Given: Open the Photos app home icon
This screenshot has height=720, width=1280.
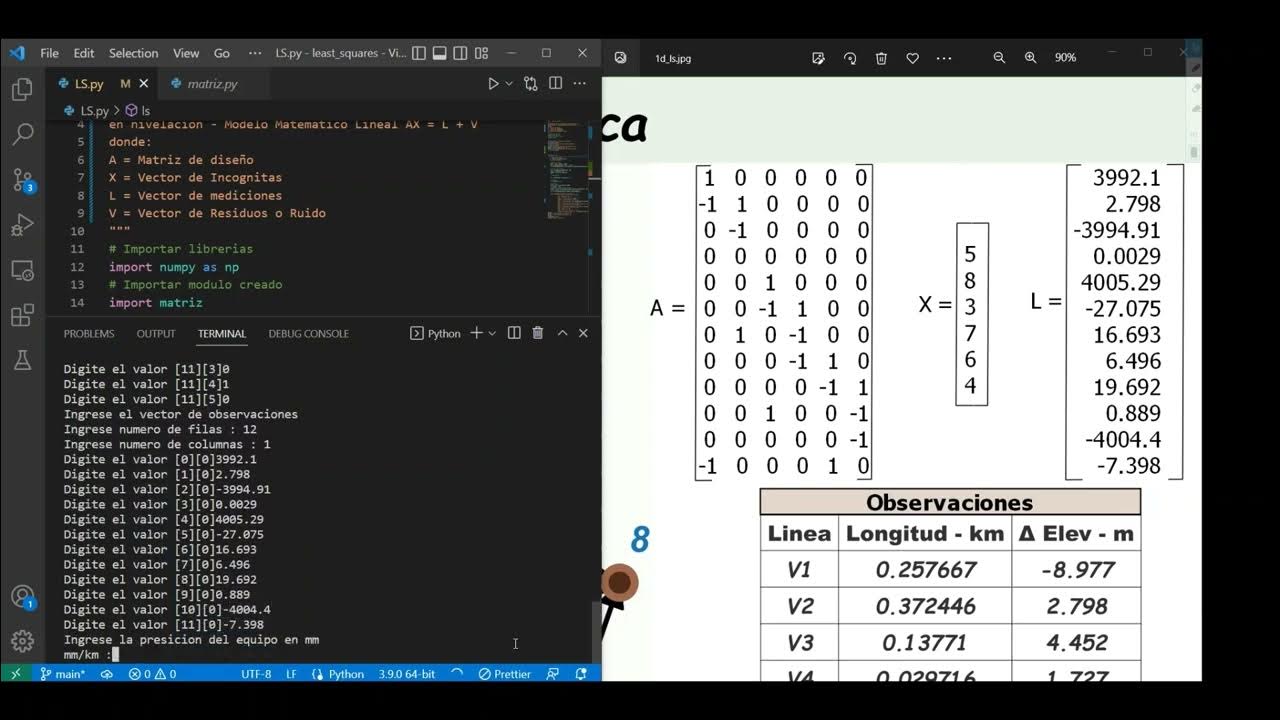Looking at the screenshot, I should (x=620, y=58).
